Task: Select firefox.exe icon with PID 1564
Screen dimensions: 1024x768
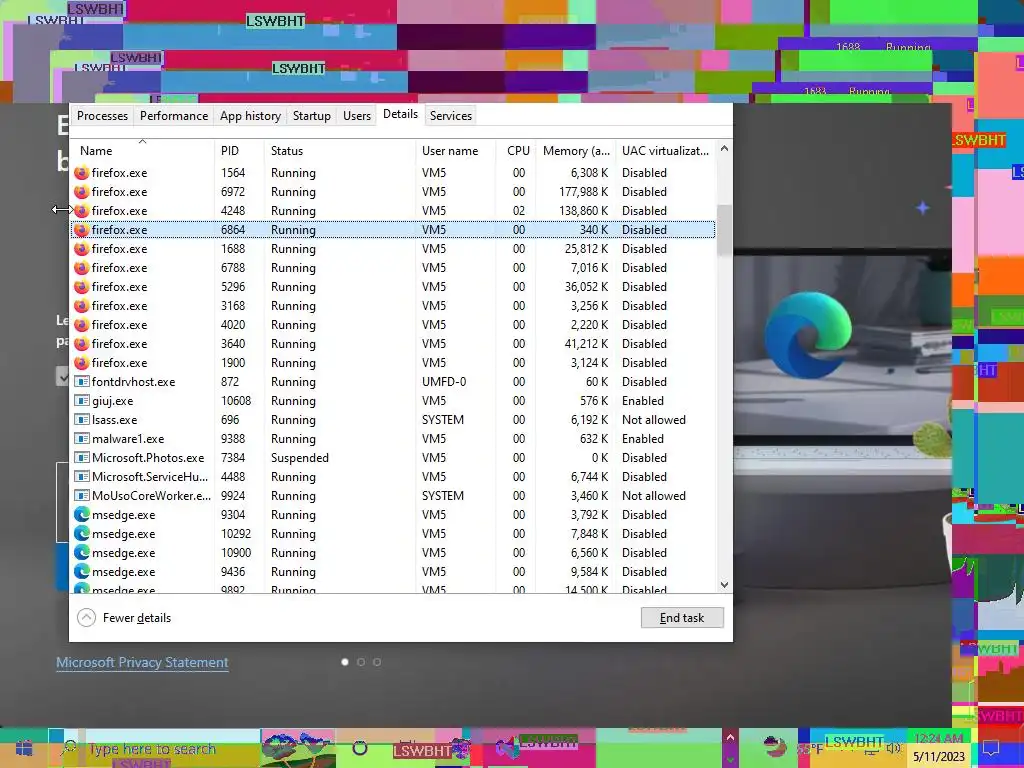Action: point(82,173)
